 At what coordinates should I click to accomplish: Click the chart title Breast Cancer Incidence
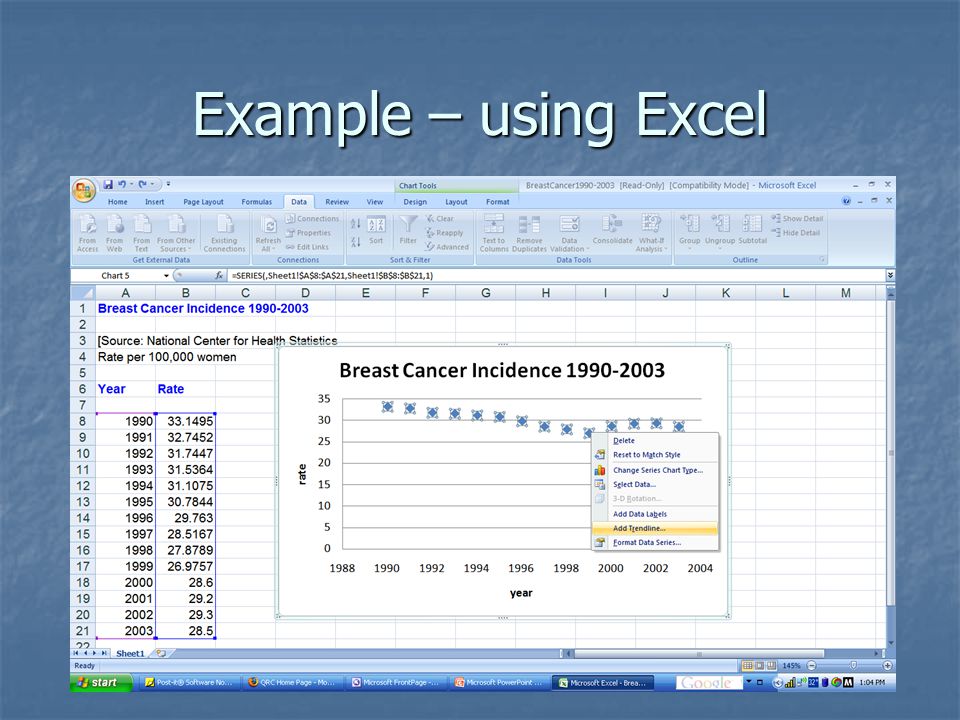(502, 370)
